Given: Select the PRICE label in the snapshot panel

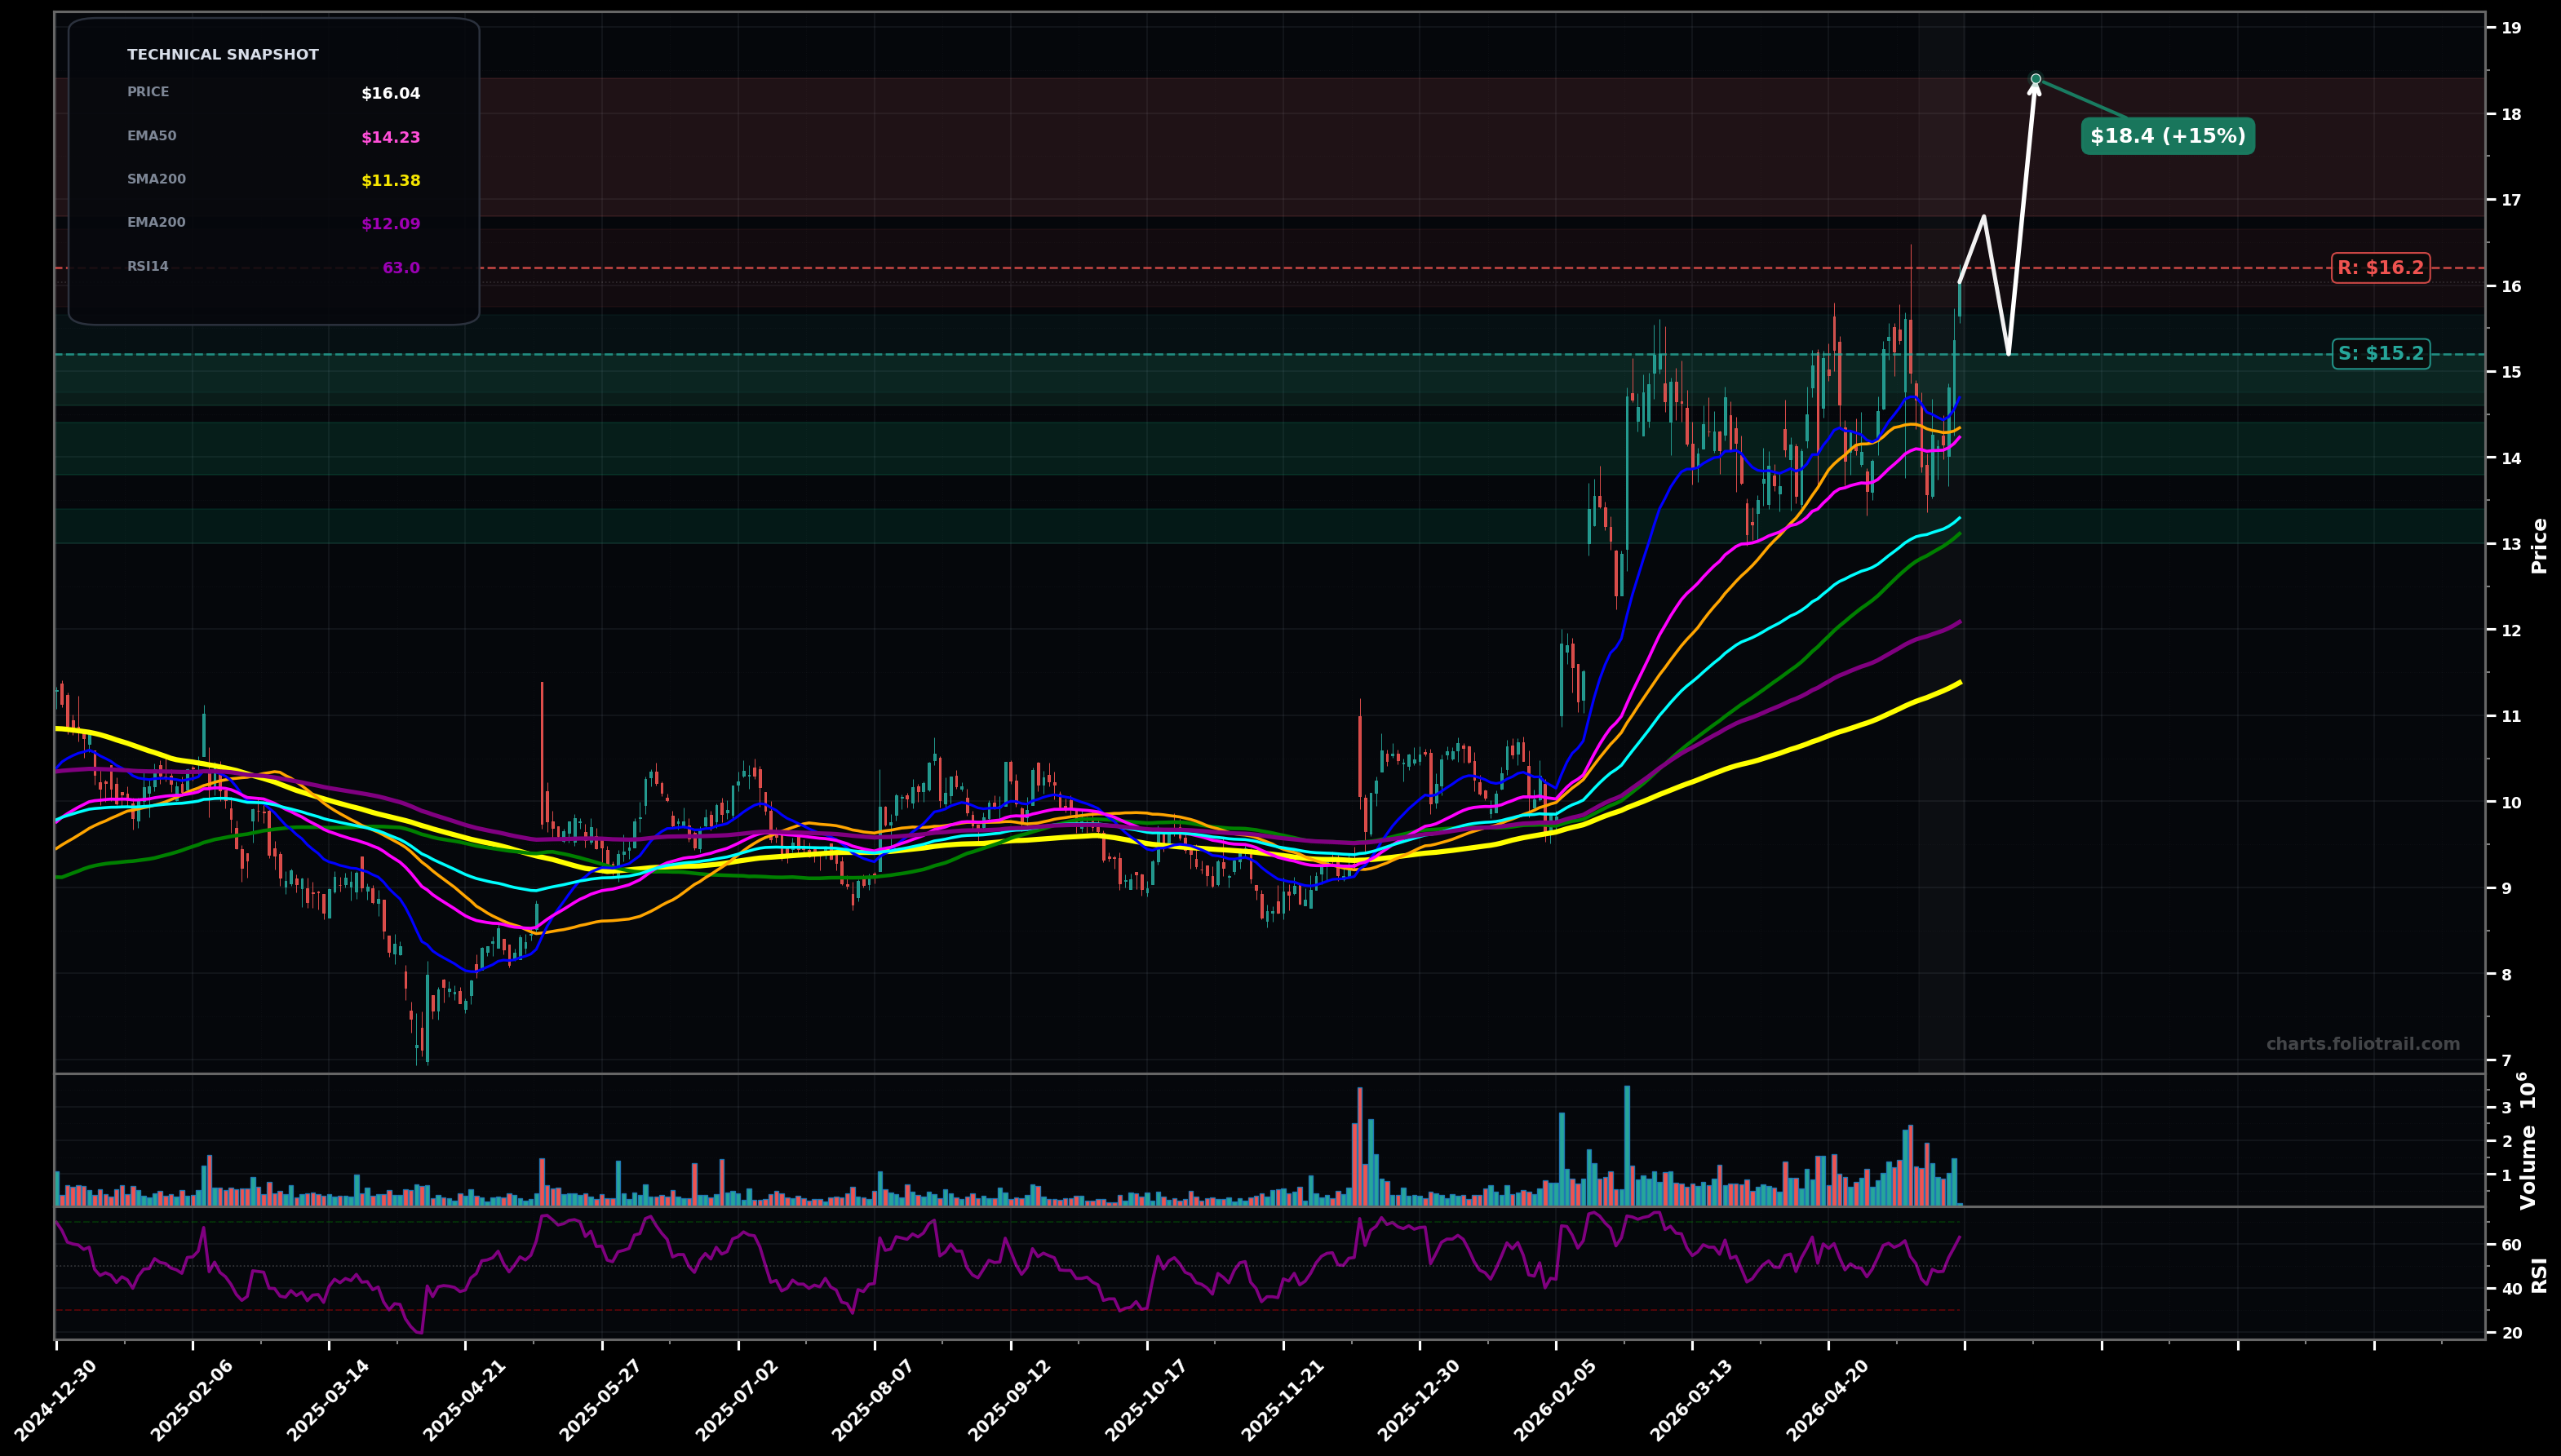Looking at the screenshot, I should click(148, 92).
